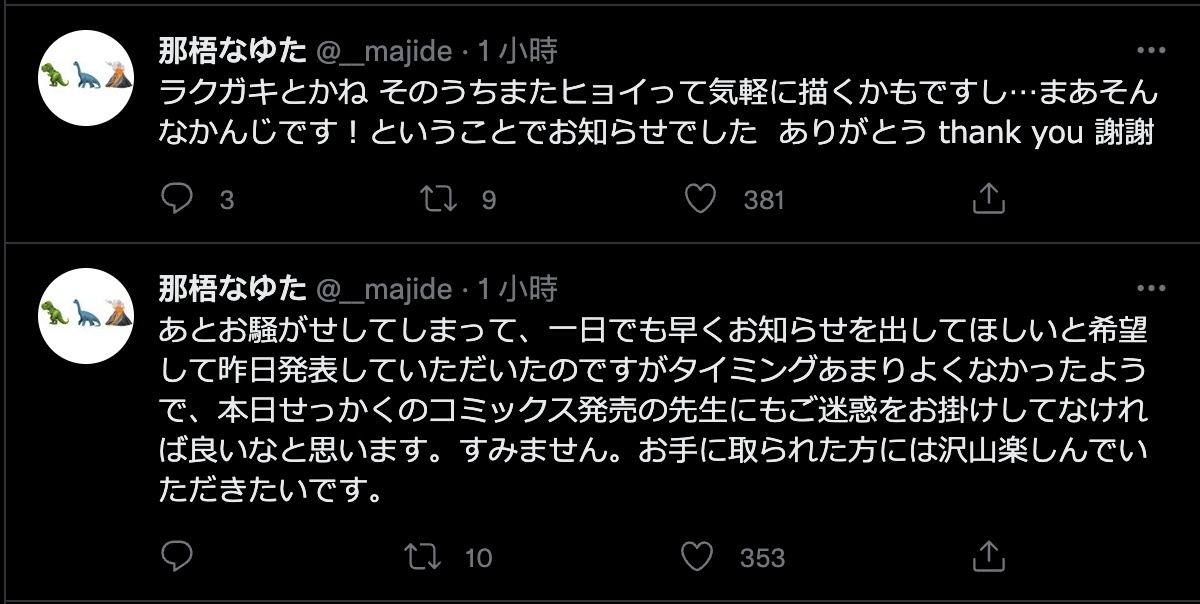The height and width of the screenshot is (604, 1200).
Task: Retweet the tweet with 10 retweets
Action: point(436,556)
